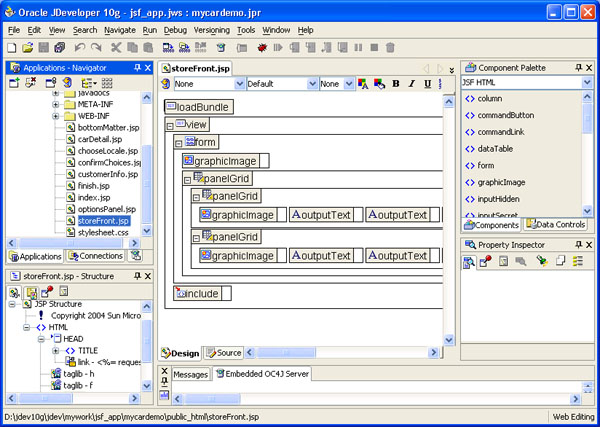Switch to the Messages tab
This screenshot has height=427, width=600.
pos(191,375)
